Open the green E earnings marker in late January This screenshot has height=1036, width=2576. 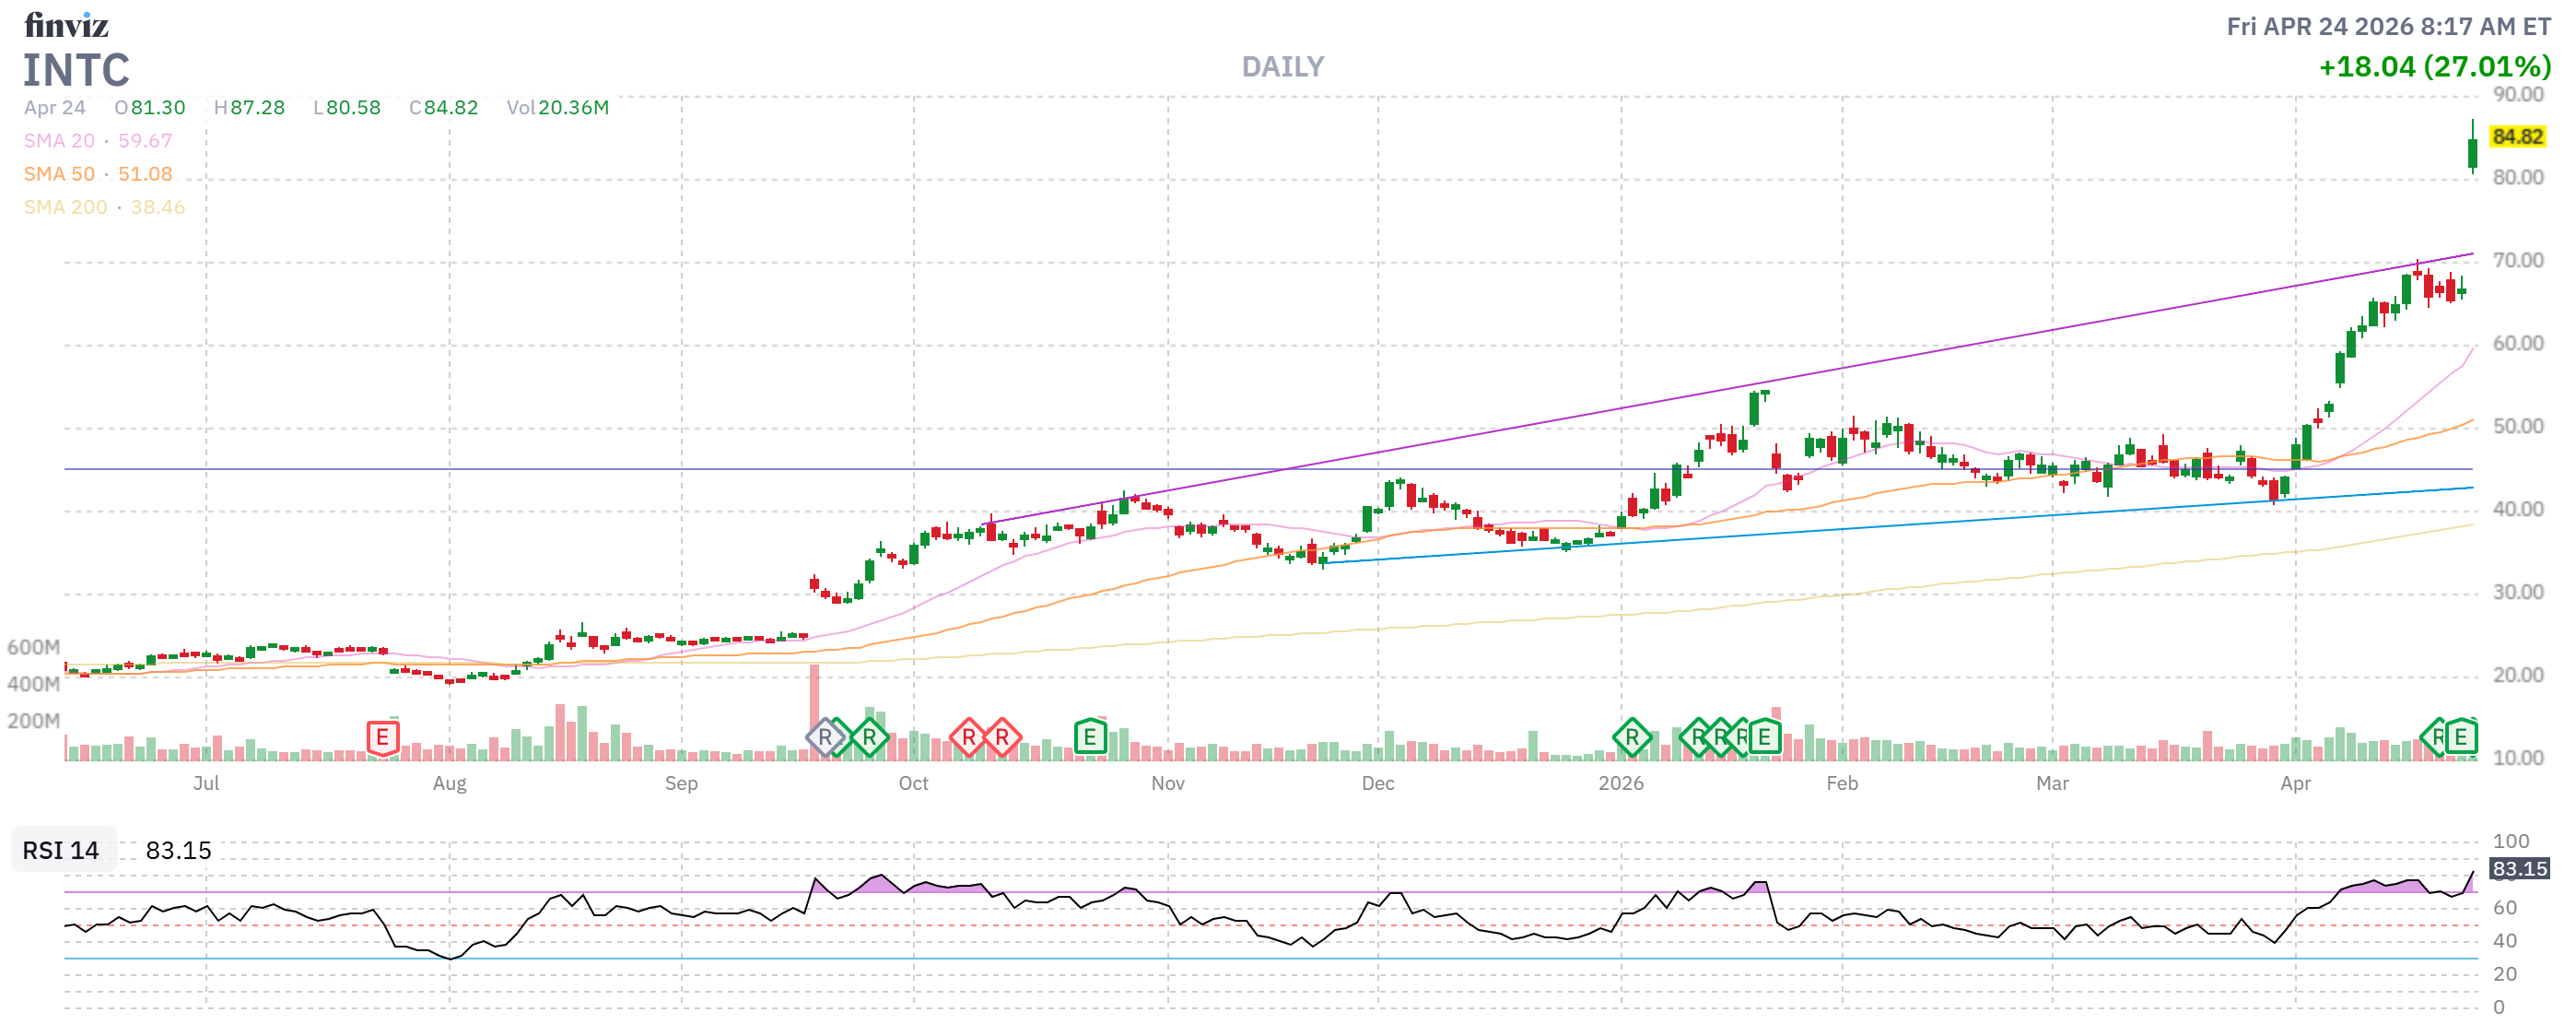point(1764,738)
